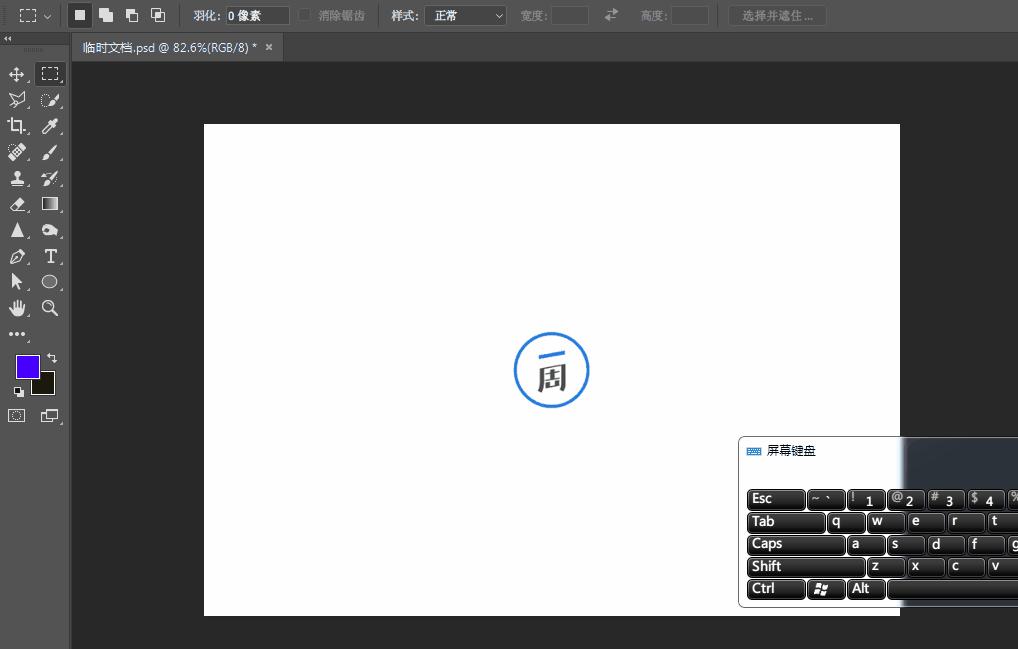Select the Eyedropper tool
Screen dimensions: 1018x649
coord(50,126)
